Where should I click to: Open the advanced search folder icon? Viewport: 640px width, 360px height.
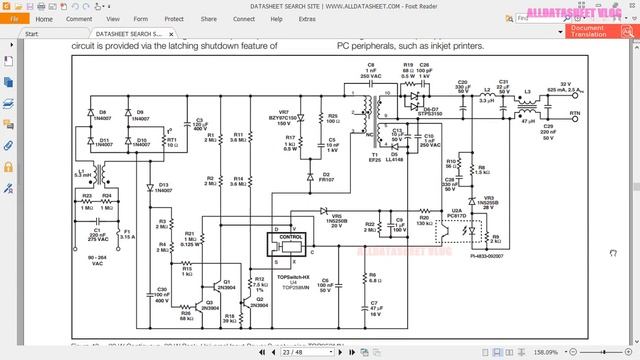(x=509, y=19)
